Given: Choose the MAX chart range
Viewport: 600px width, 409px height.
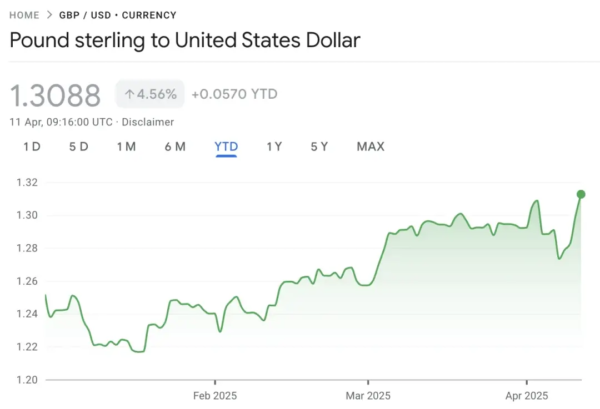Looking at the screenshot, I should (370, 147).
